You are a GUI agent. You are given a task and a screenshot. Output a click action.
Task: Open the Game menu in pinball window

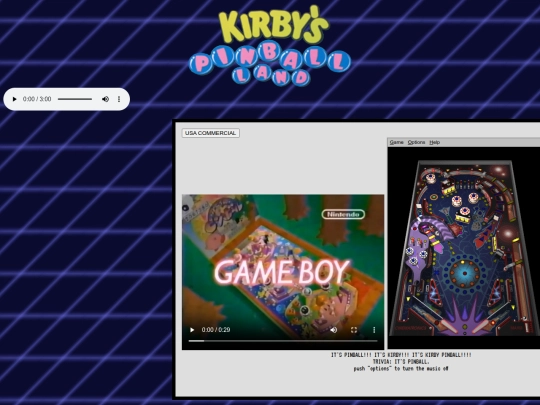click(396, 142)
